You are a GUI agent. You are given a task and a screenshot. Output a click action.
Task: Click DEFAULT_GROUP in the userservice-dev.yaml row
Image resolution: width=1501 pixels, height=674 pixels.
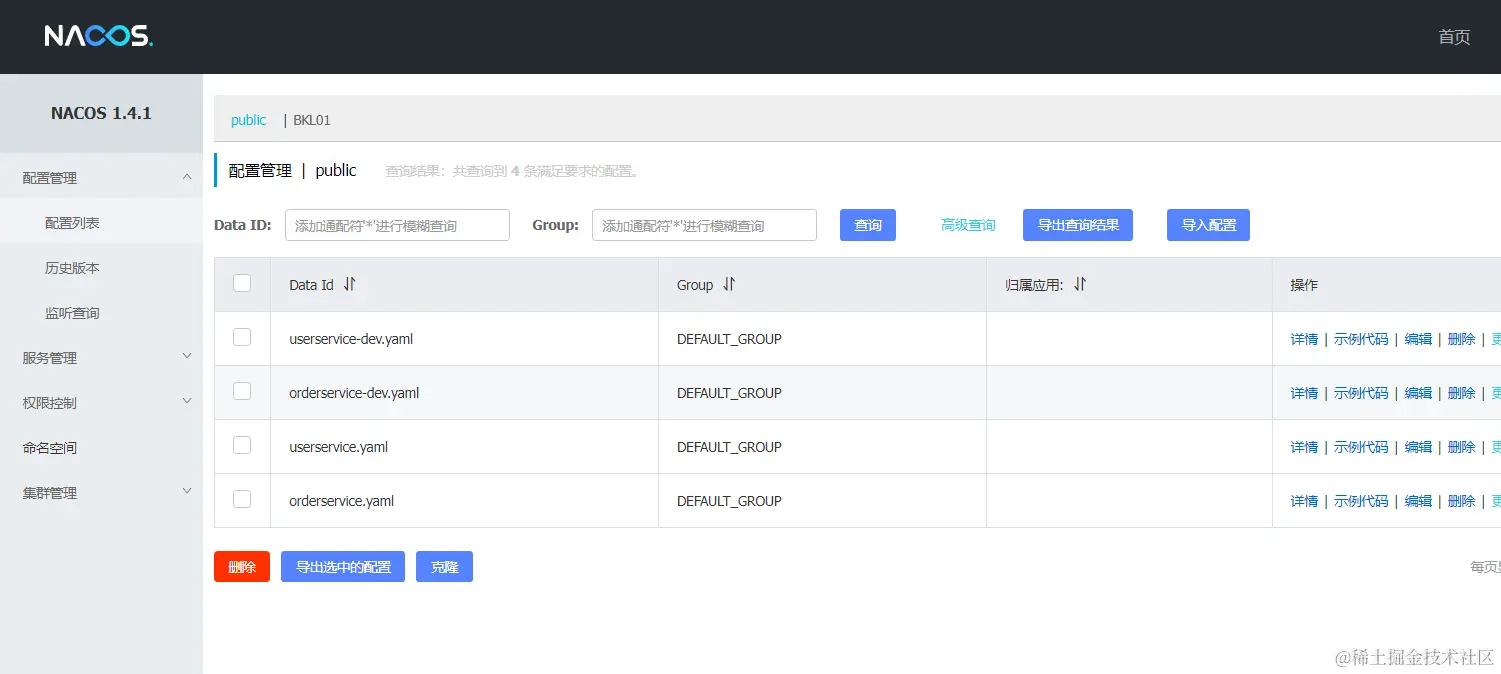tap(729, 339)
